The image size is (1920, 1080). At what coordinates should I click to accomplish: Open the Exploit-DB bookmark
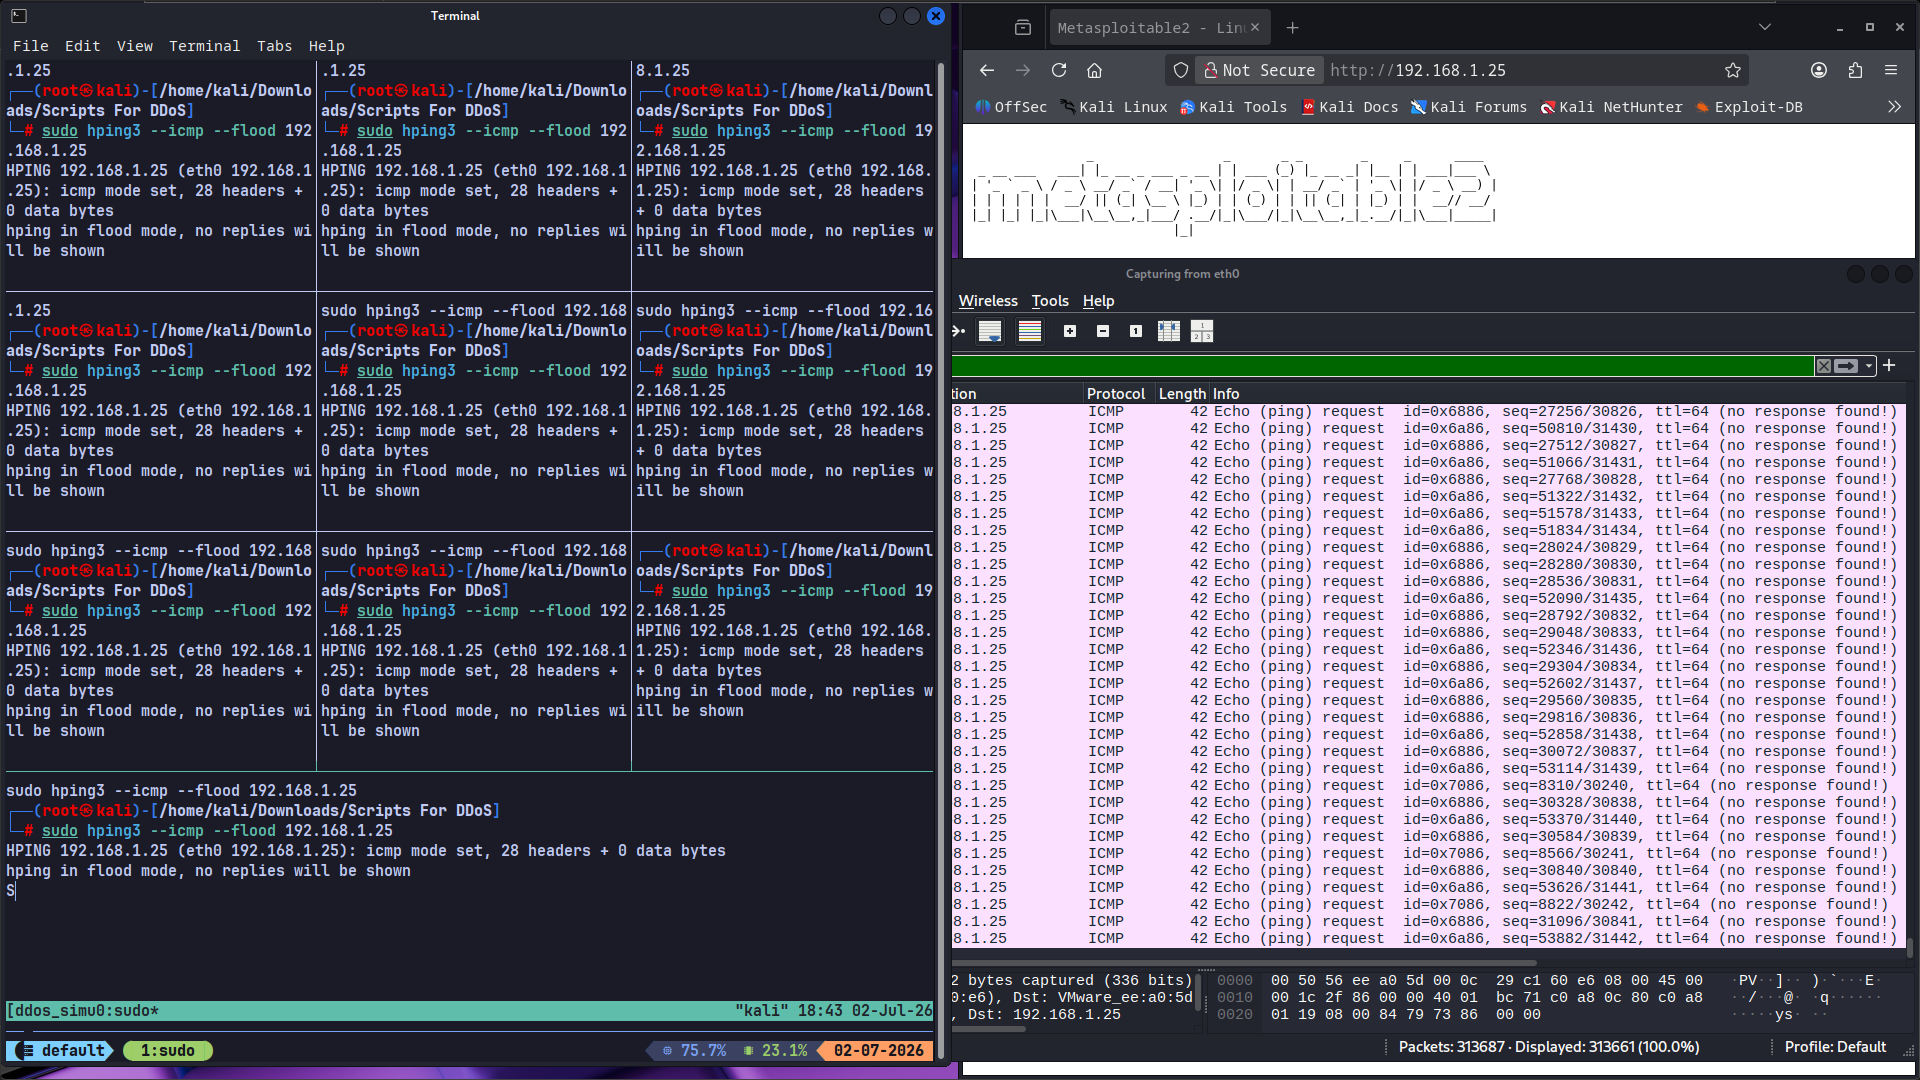coord(1750,107)
